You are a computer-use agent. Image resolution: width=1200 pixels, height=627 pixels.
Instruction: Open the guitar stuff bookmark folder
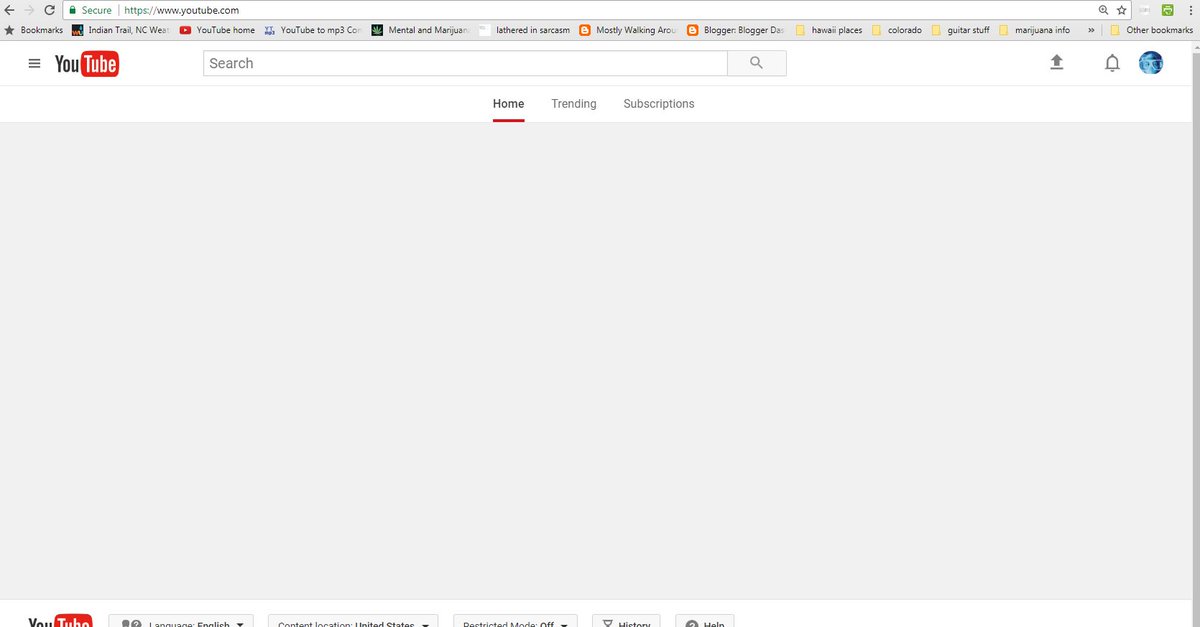pyautogui.click(x=960, y=30)
